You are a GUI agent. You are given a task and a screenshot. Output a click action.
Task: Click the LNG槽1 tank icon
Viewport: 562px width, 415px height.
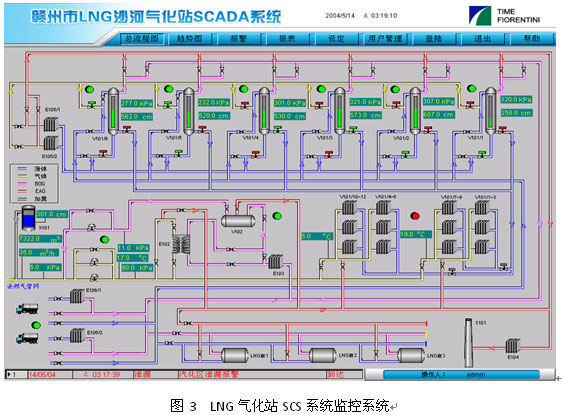point(235,355)
